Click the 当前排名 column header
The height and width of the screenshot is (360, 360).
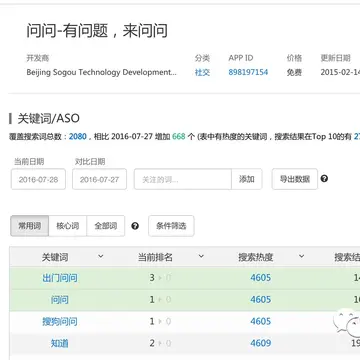coord(155,257)
